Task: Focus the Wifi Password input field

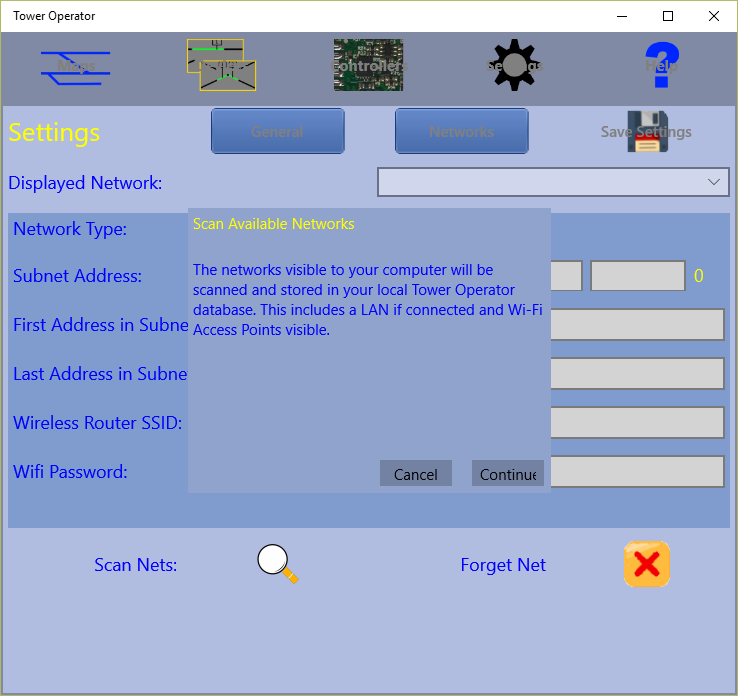Action: coord(636,471)
